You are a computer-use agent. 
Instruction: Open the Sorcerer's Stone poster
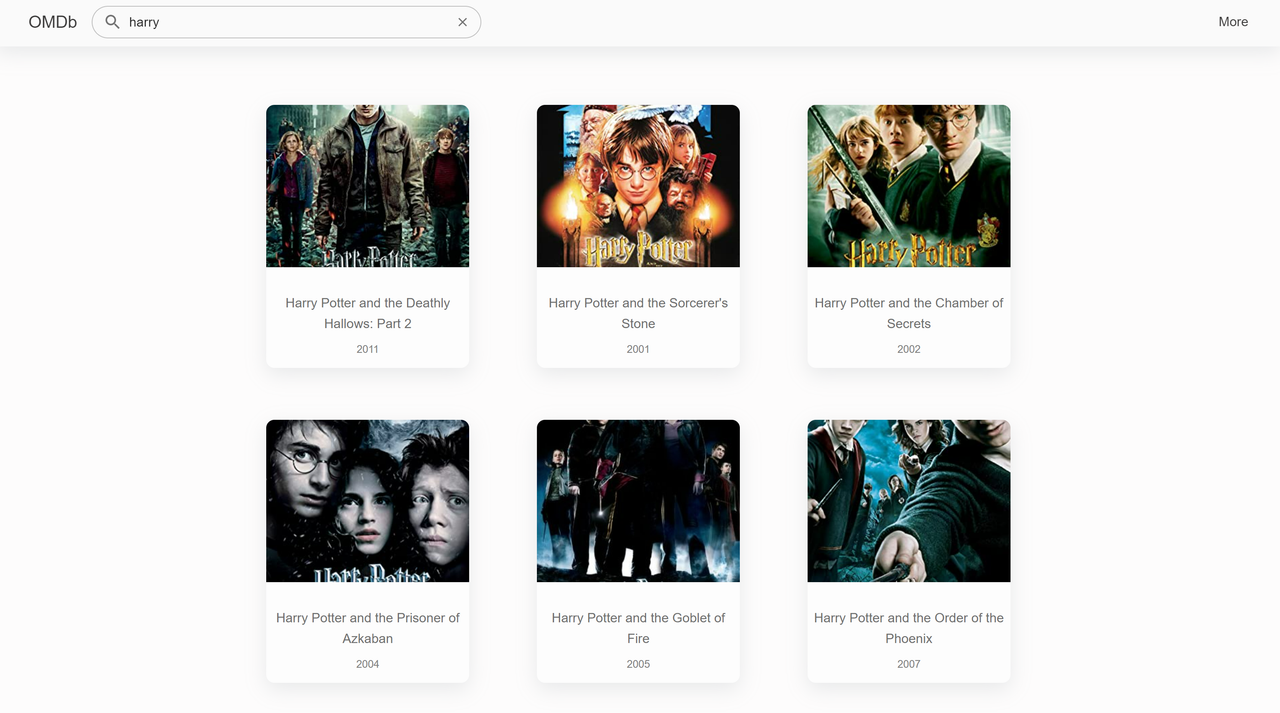coord(638,186)
